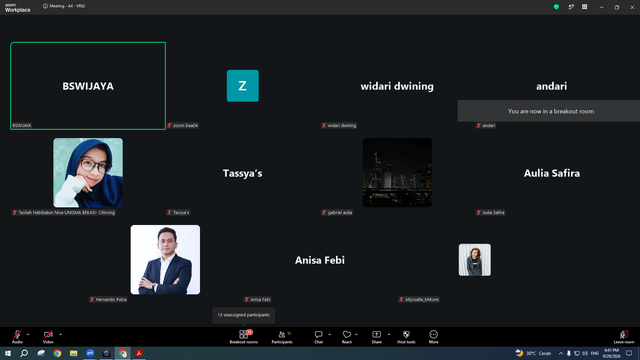This screenshot has height=360, width=640.
Task: Open the Chat panel
Action: coord(318,337)
